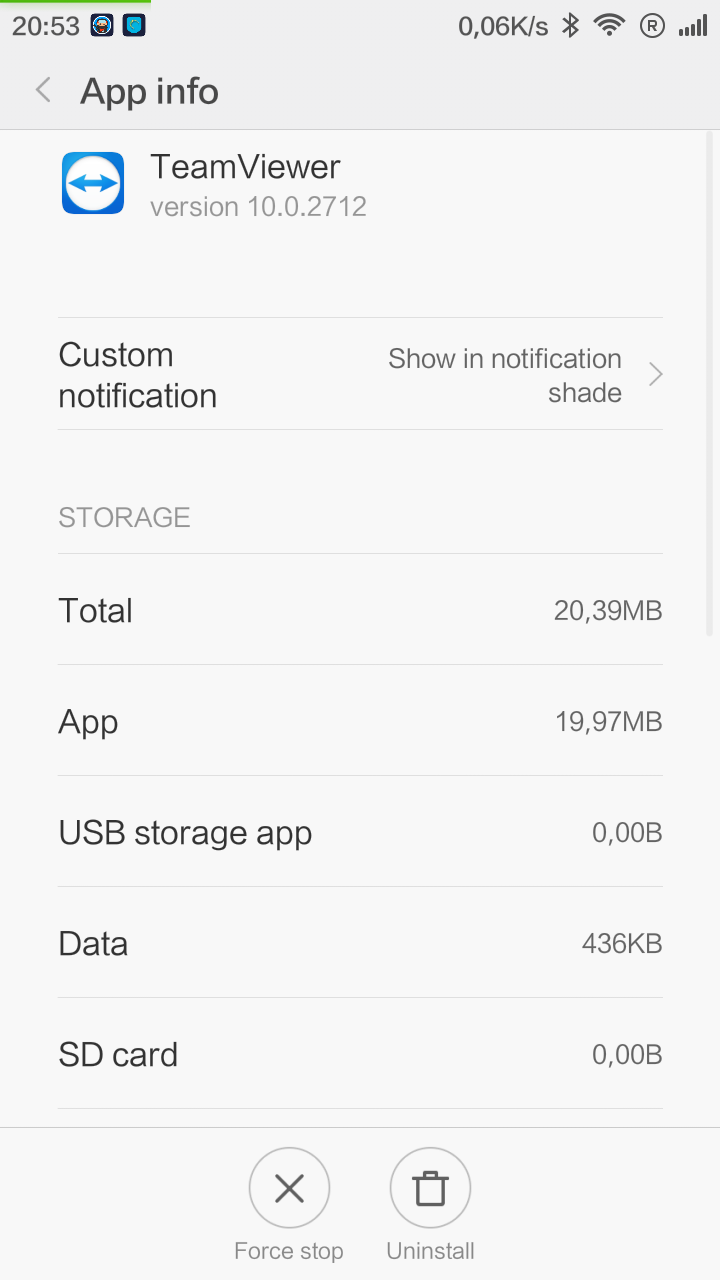Tap the Uninstall label
720x1280 pixels.
[x=430, y=1251]
